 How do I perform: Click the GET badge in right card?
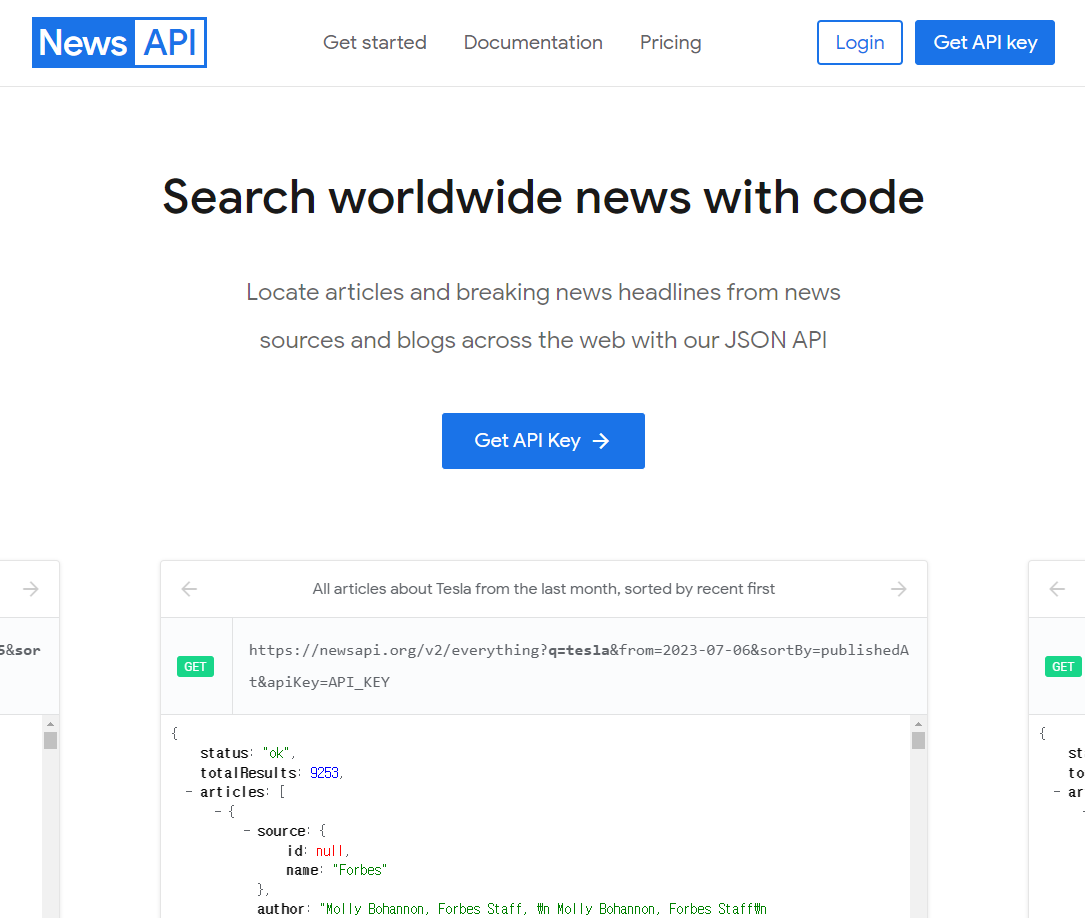(x=1063, y=666)
